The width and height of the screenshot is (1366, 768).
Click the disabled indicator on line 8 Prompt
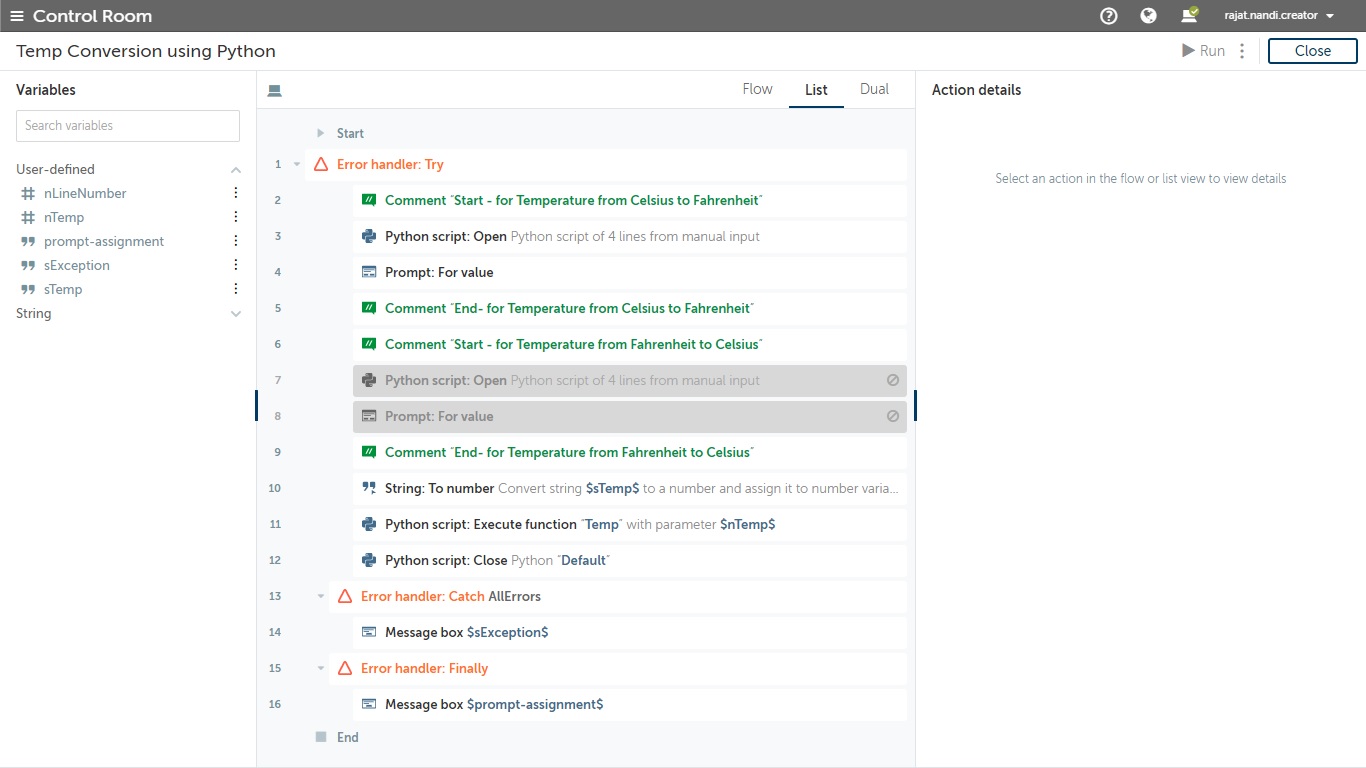coord(892,416)
